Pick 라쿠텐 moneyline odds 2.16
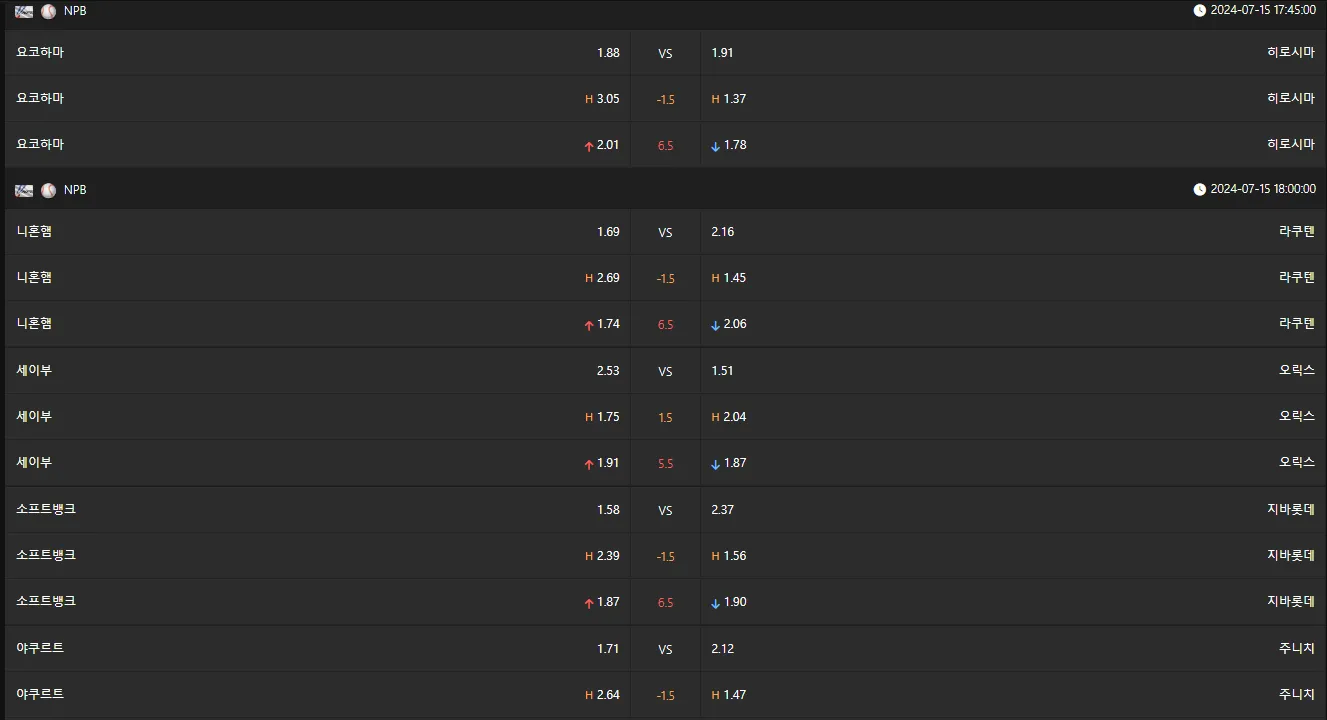Screen dimensions: 1327x720 coord(722,232)
